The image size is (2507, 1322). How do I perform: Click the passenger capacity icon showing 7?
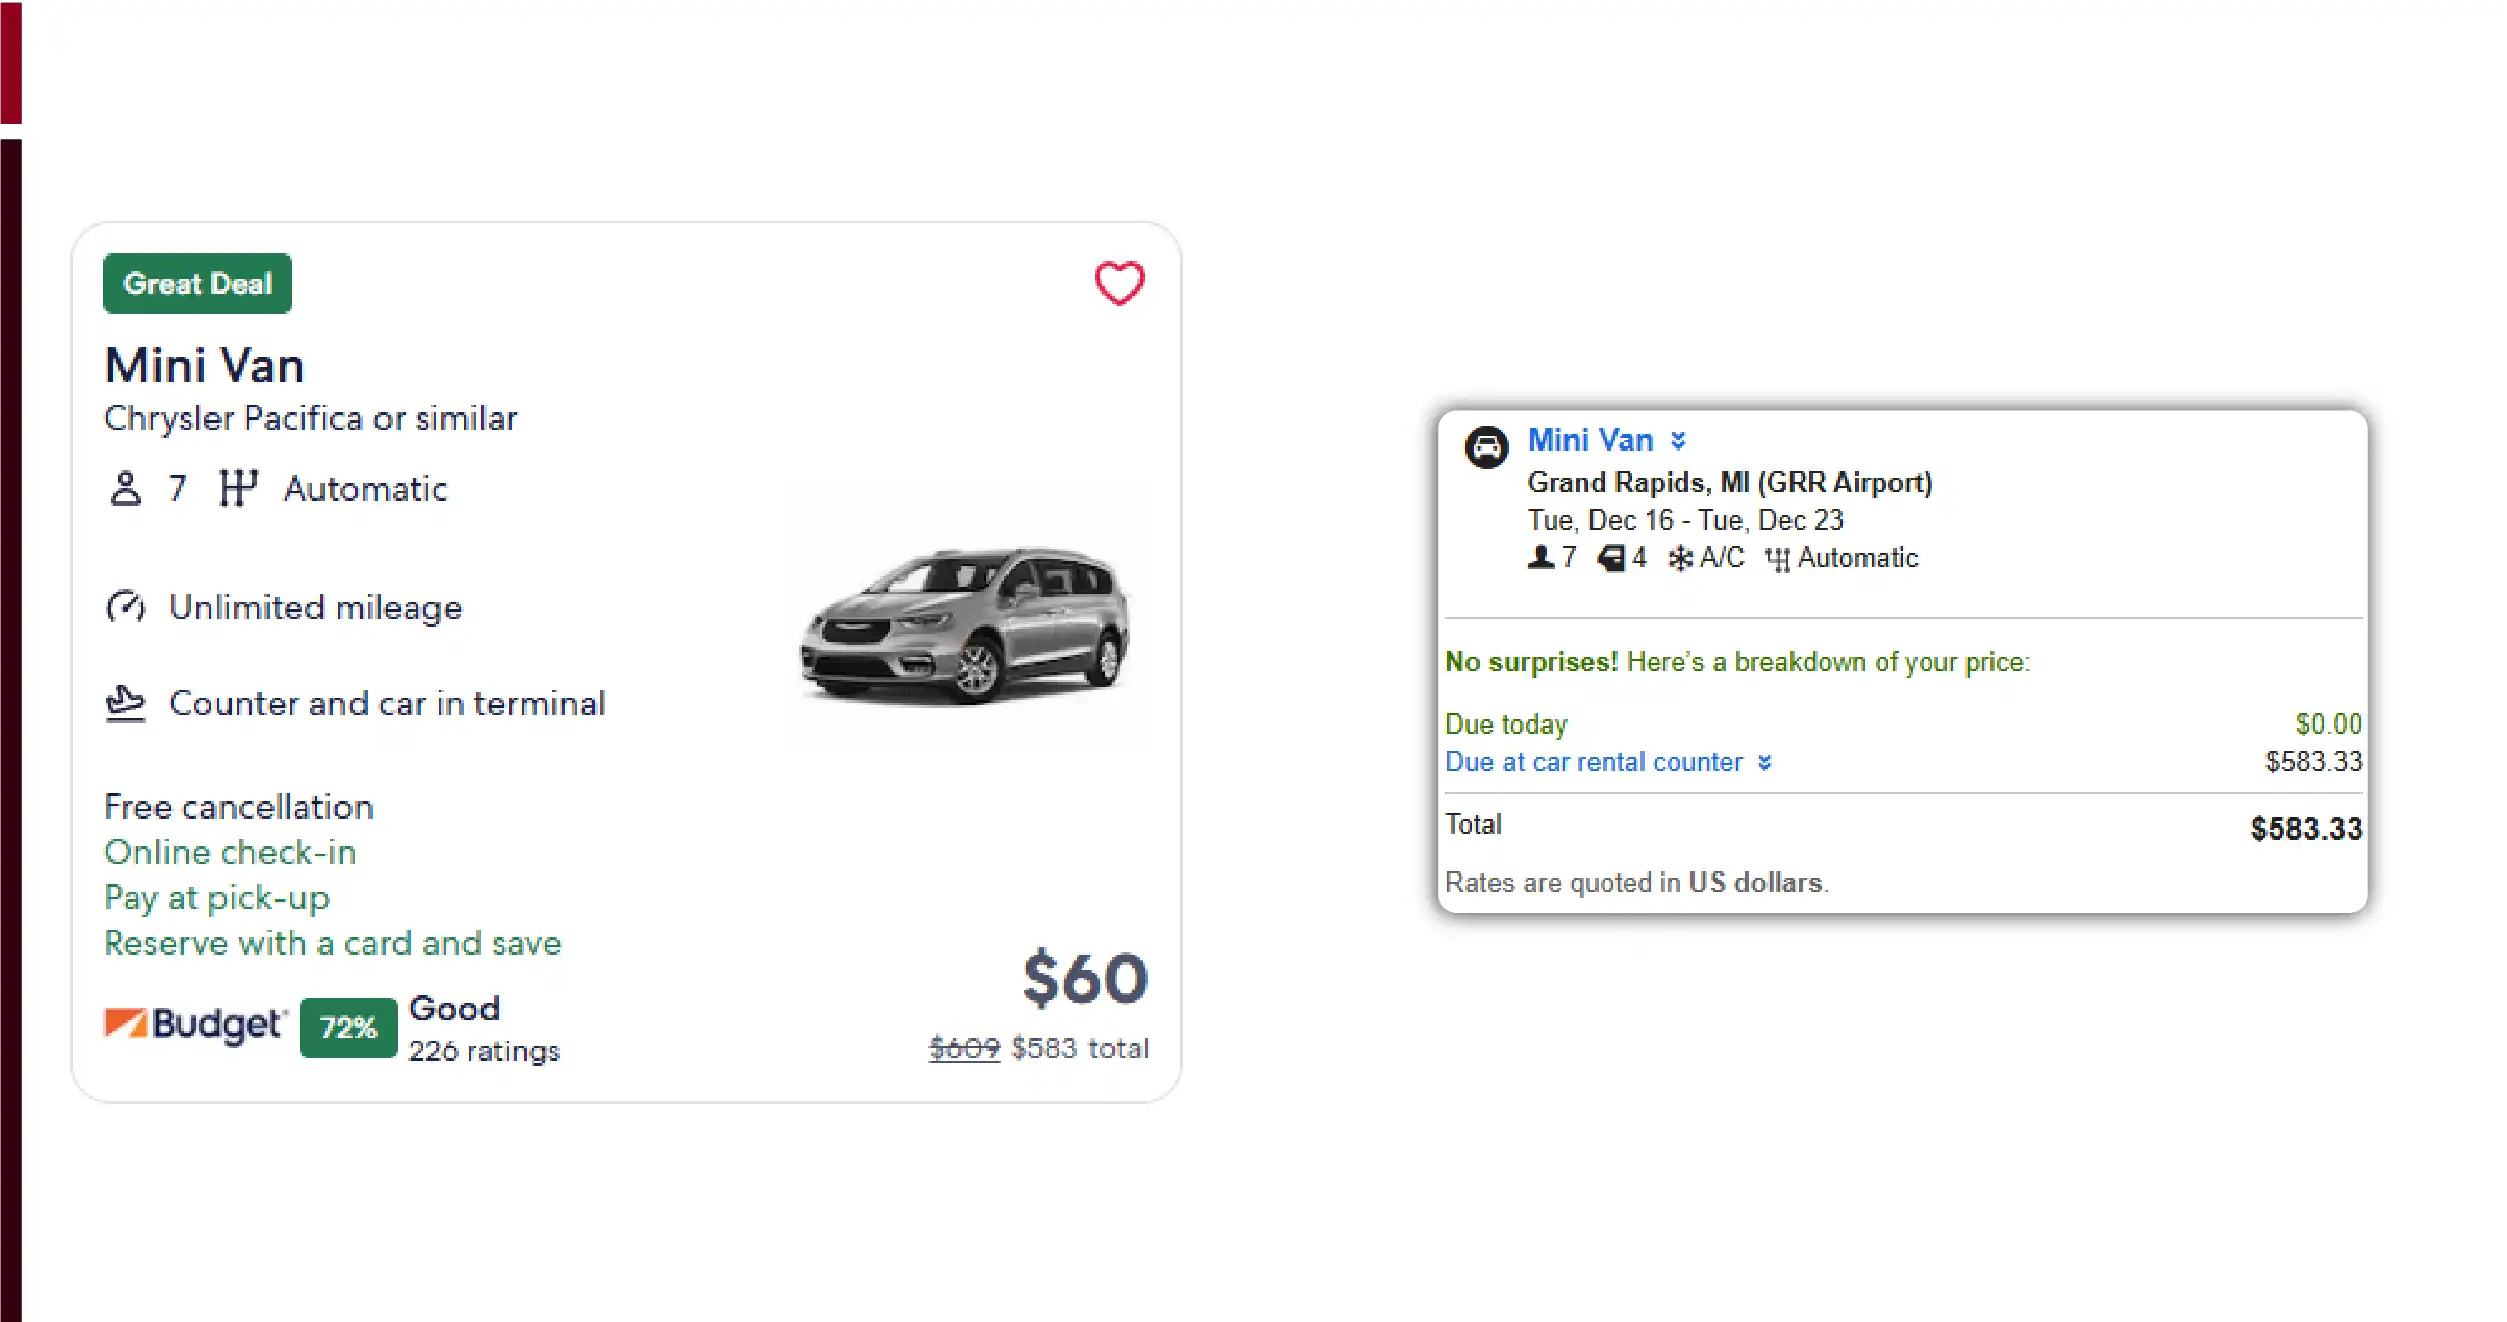[124, 488]
